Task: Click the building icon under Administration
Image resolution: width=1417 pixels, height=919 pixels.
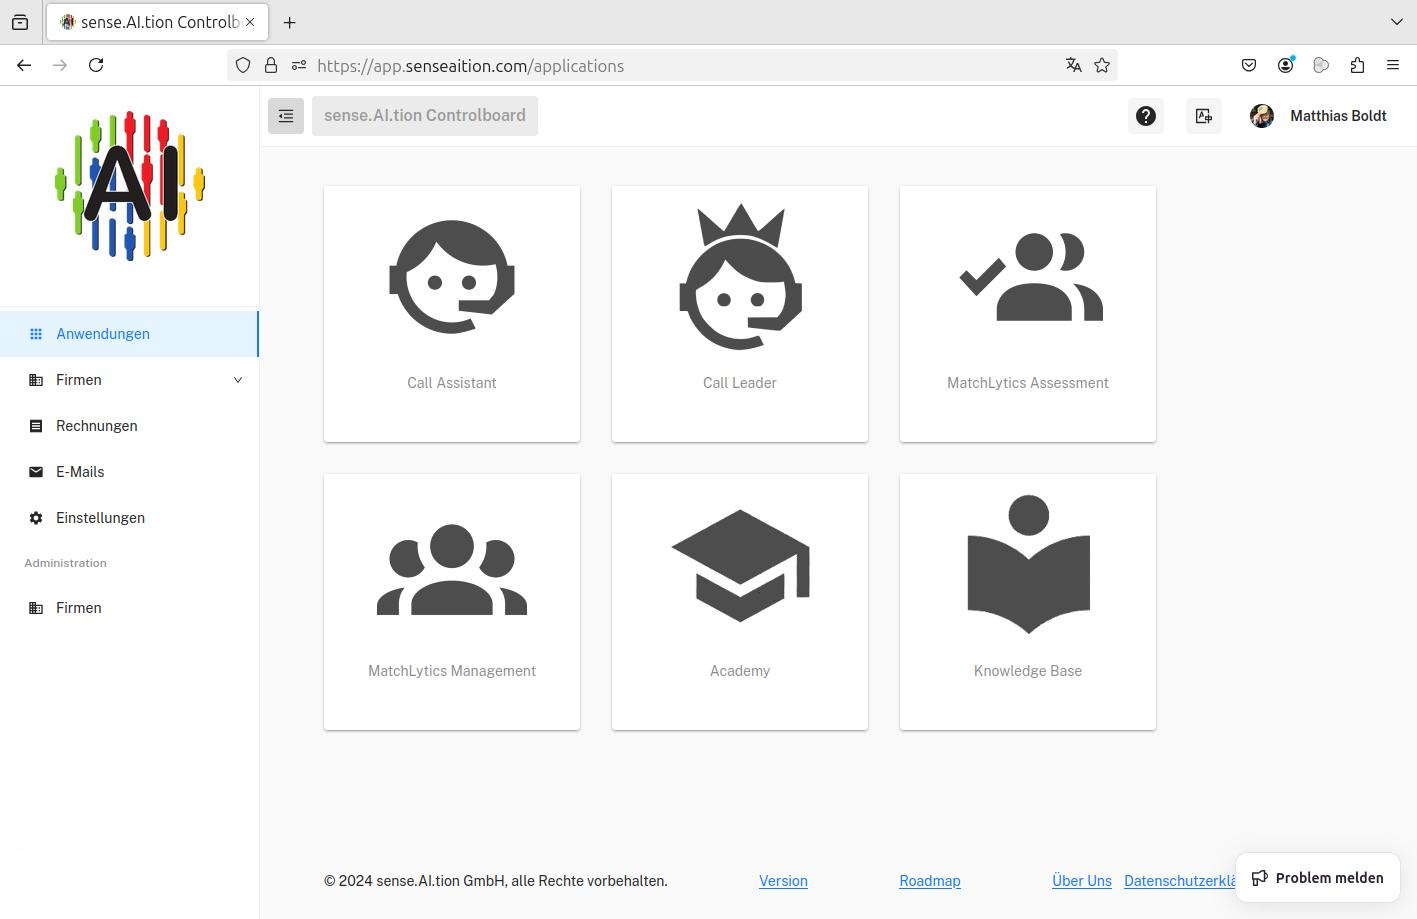Action: [x=36, y=608]
